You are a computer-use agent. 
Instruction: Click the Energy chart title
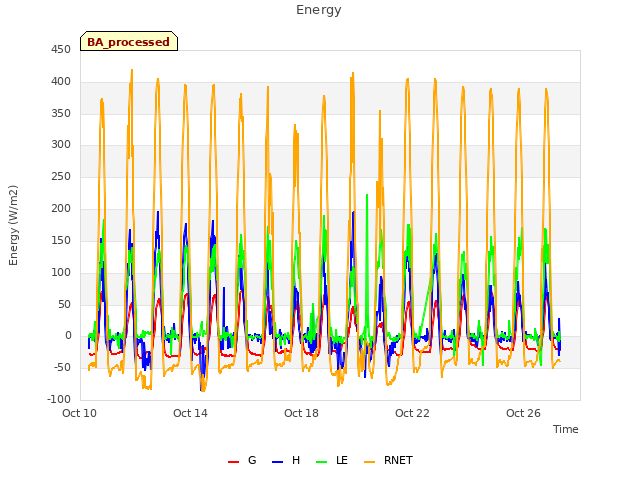pyautogui.click(x=319, y=10)
